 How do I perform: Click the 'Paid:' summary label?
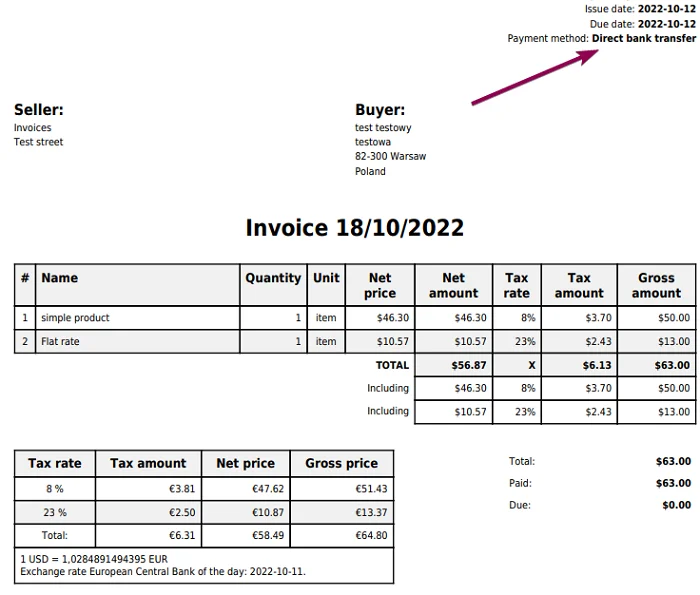520,483
